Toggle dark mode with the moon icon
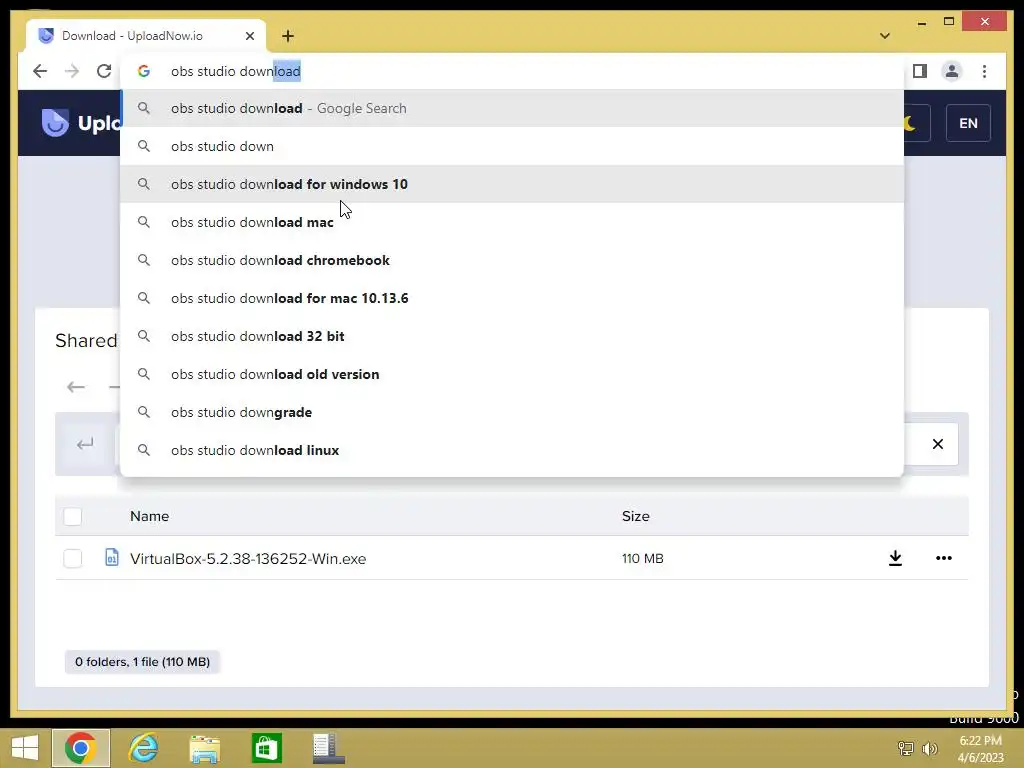This screenshot has height=768, width=1024. point(911,123)
